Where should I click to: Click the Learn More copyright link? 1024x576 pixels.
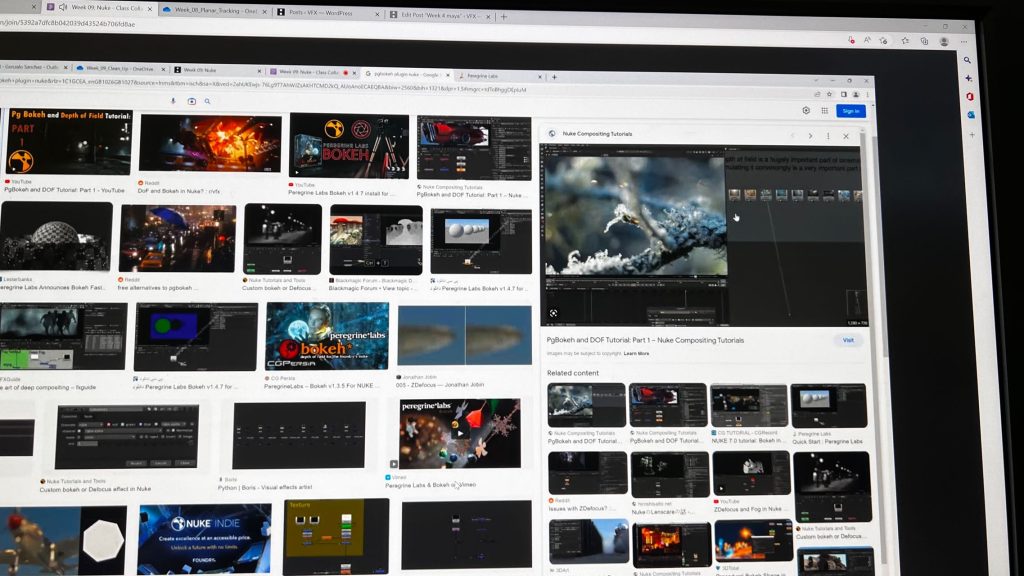[636, 353]
